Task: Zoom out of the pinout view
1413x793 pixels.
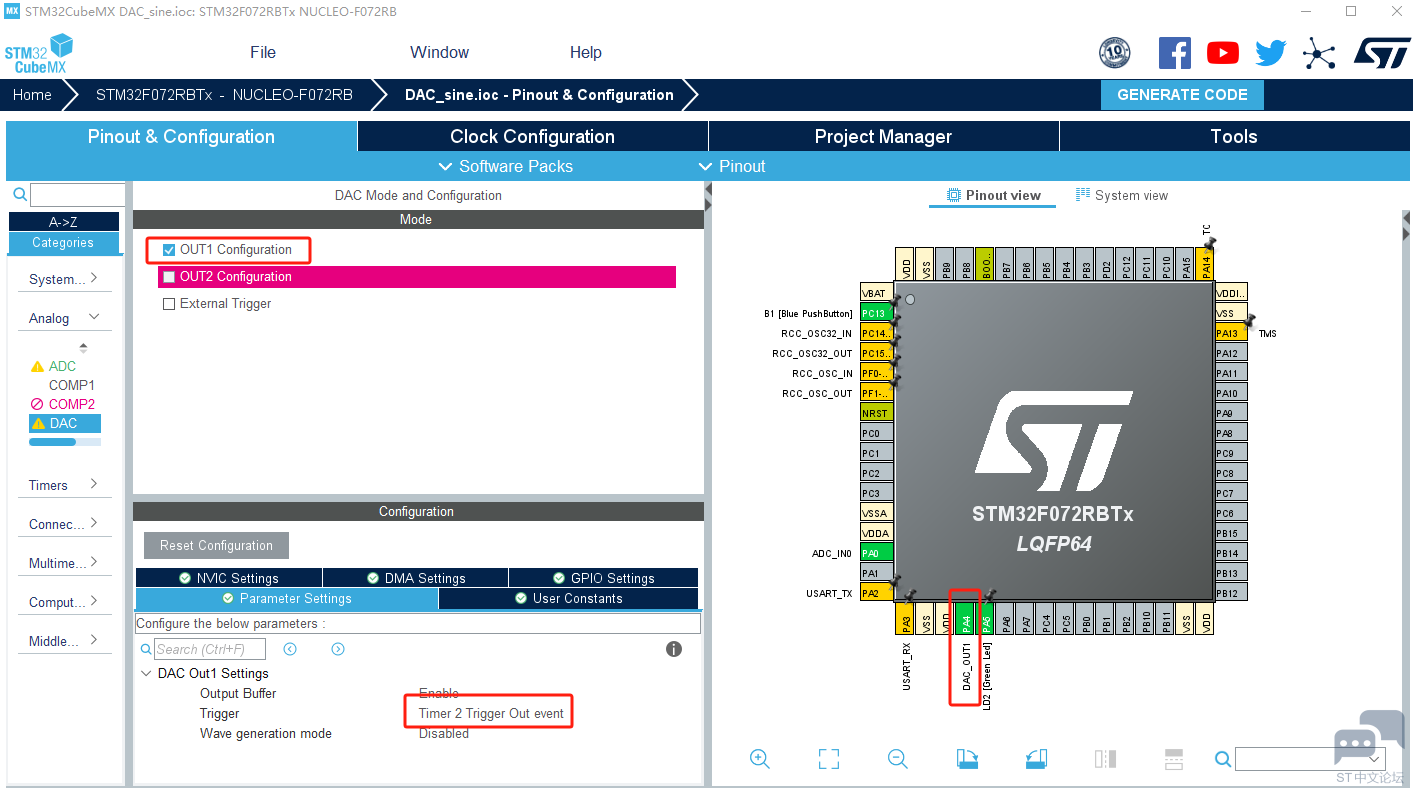Action: coord(898,759)
